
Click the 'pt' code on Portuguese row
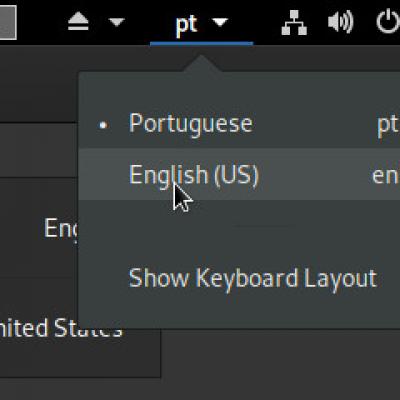[388, 126]
